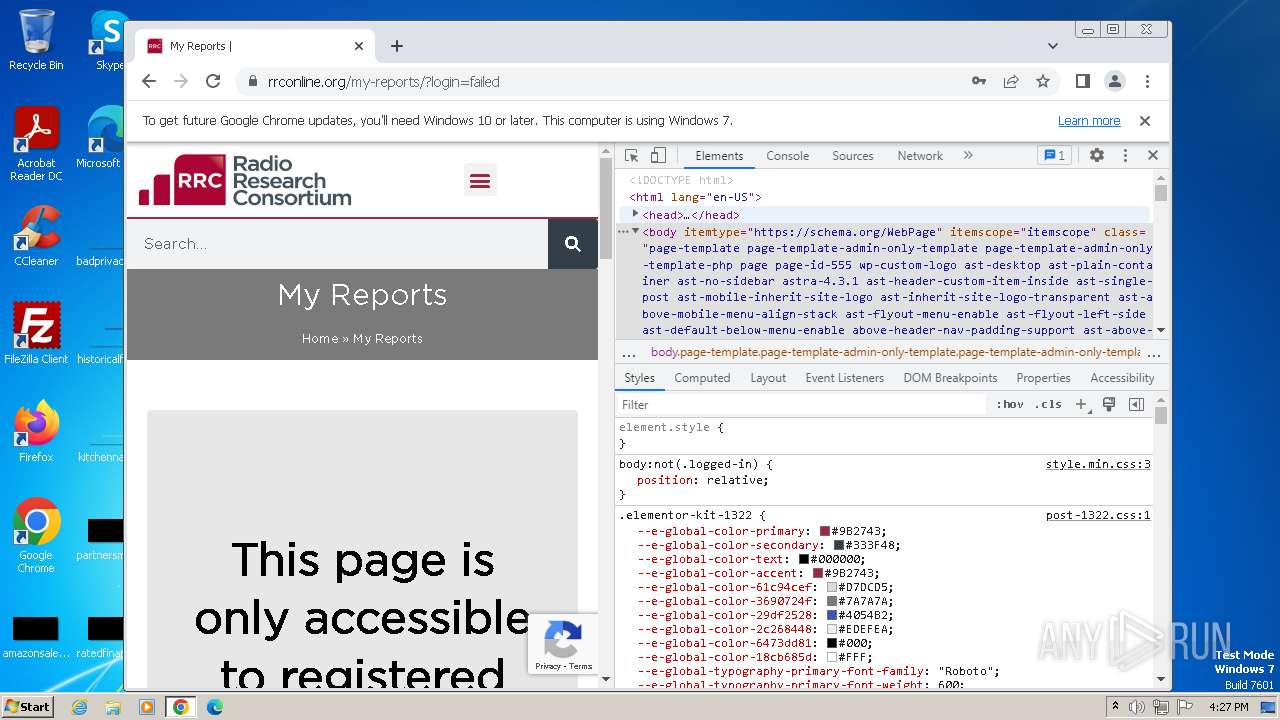1280x720 pixels.
Task: Click the accent color swatch
Action: [x=818, y=573]
